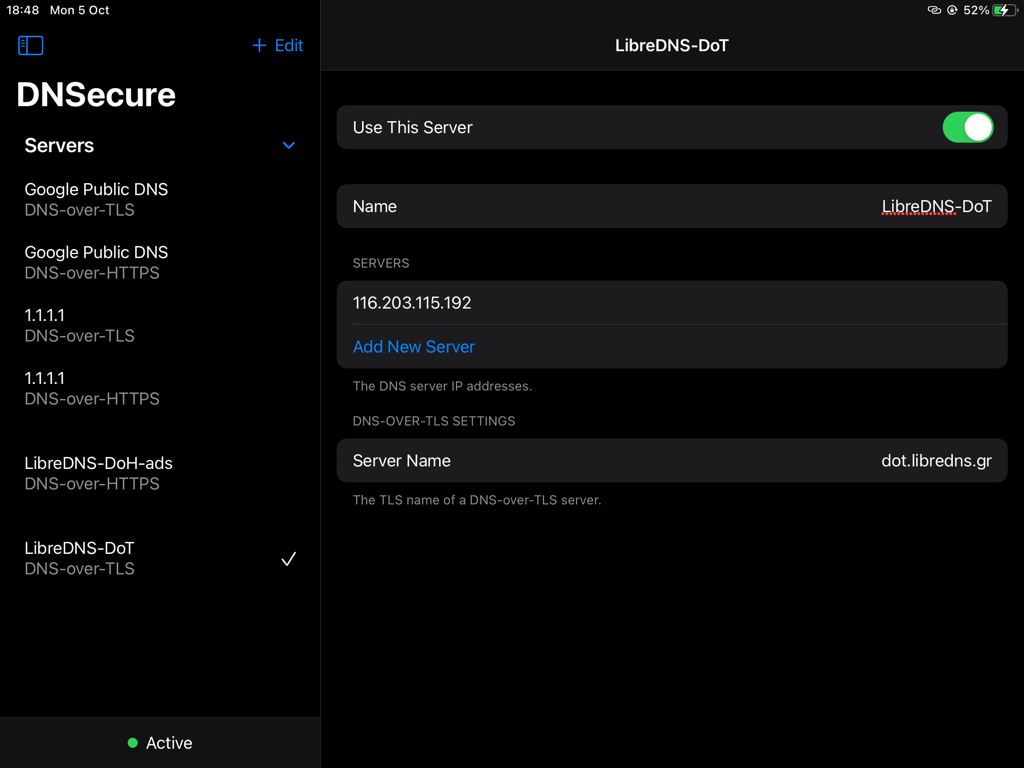Image resolution: width=1024 pixels, height=768 pixels.
Task: Select the LibreDNS-DoT server entry
Action: click(x=79, y=558)
